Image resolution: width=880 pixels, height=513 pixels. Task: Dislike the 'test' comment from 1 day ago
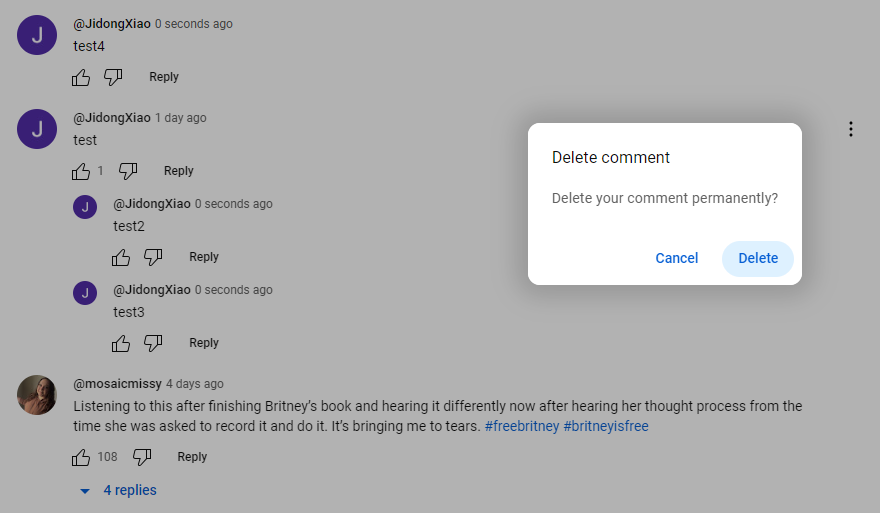[x=128, y=171]
